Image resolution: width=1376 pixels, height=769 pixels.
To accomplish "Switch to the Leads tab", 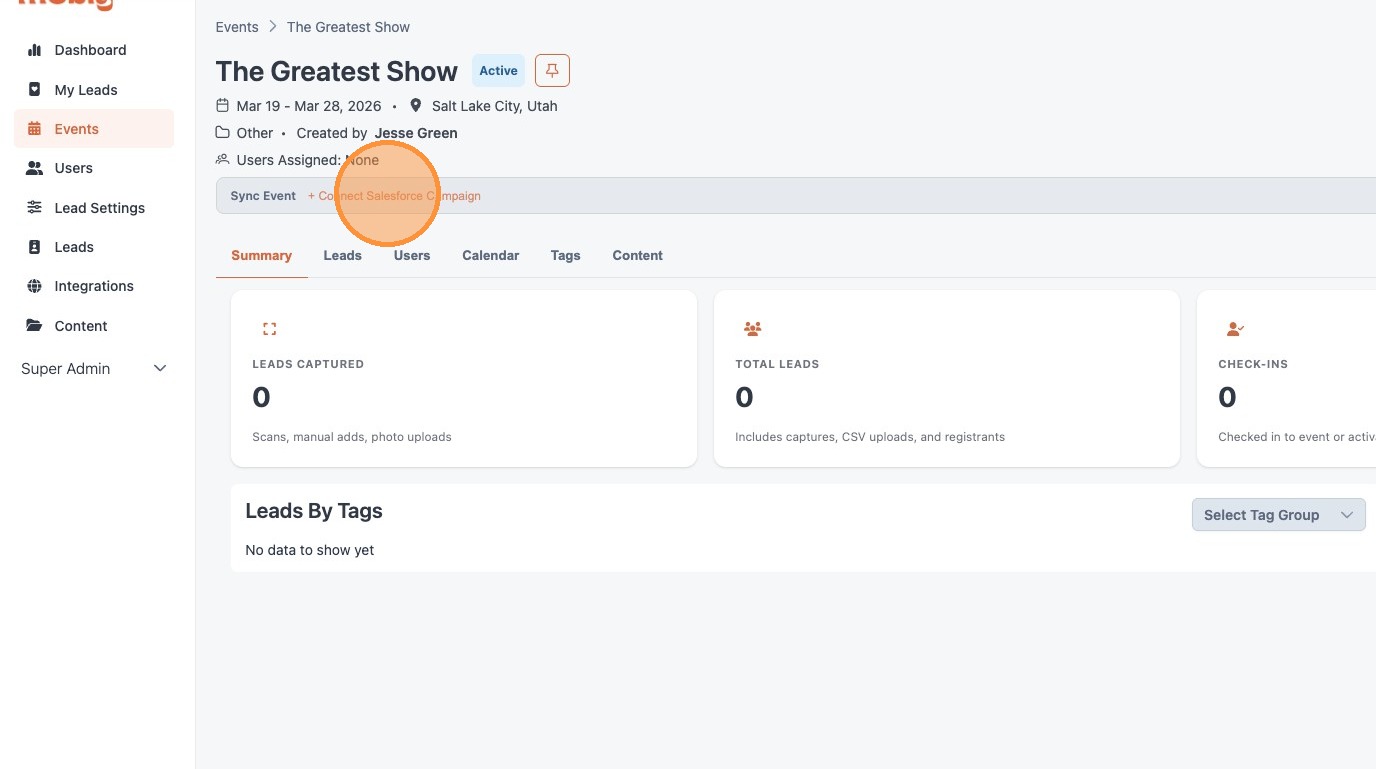I will click(x=342, y=256).
